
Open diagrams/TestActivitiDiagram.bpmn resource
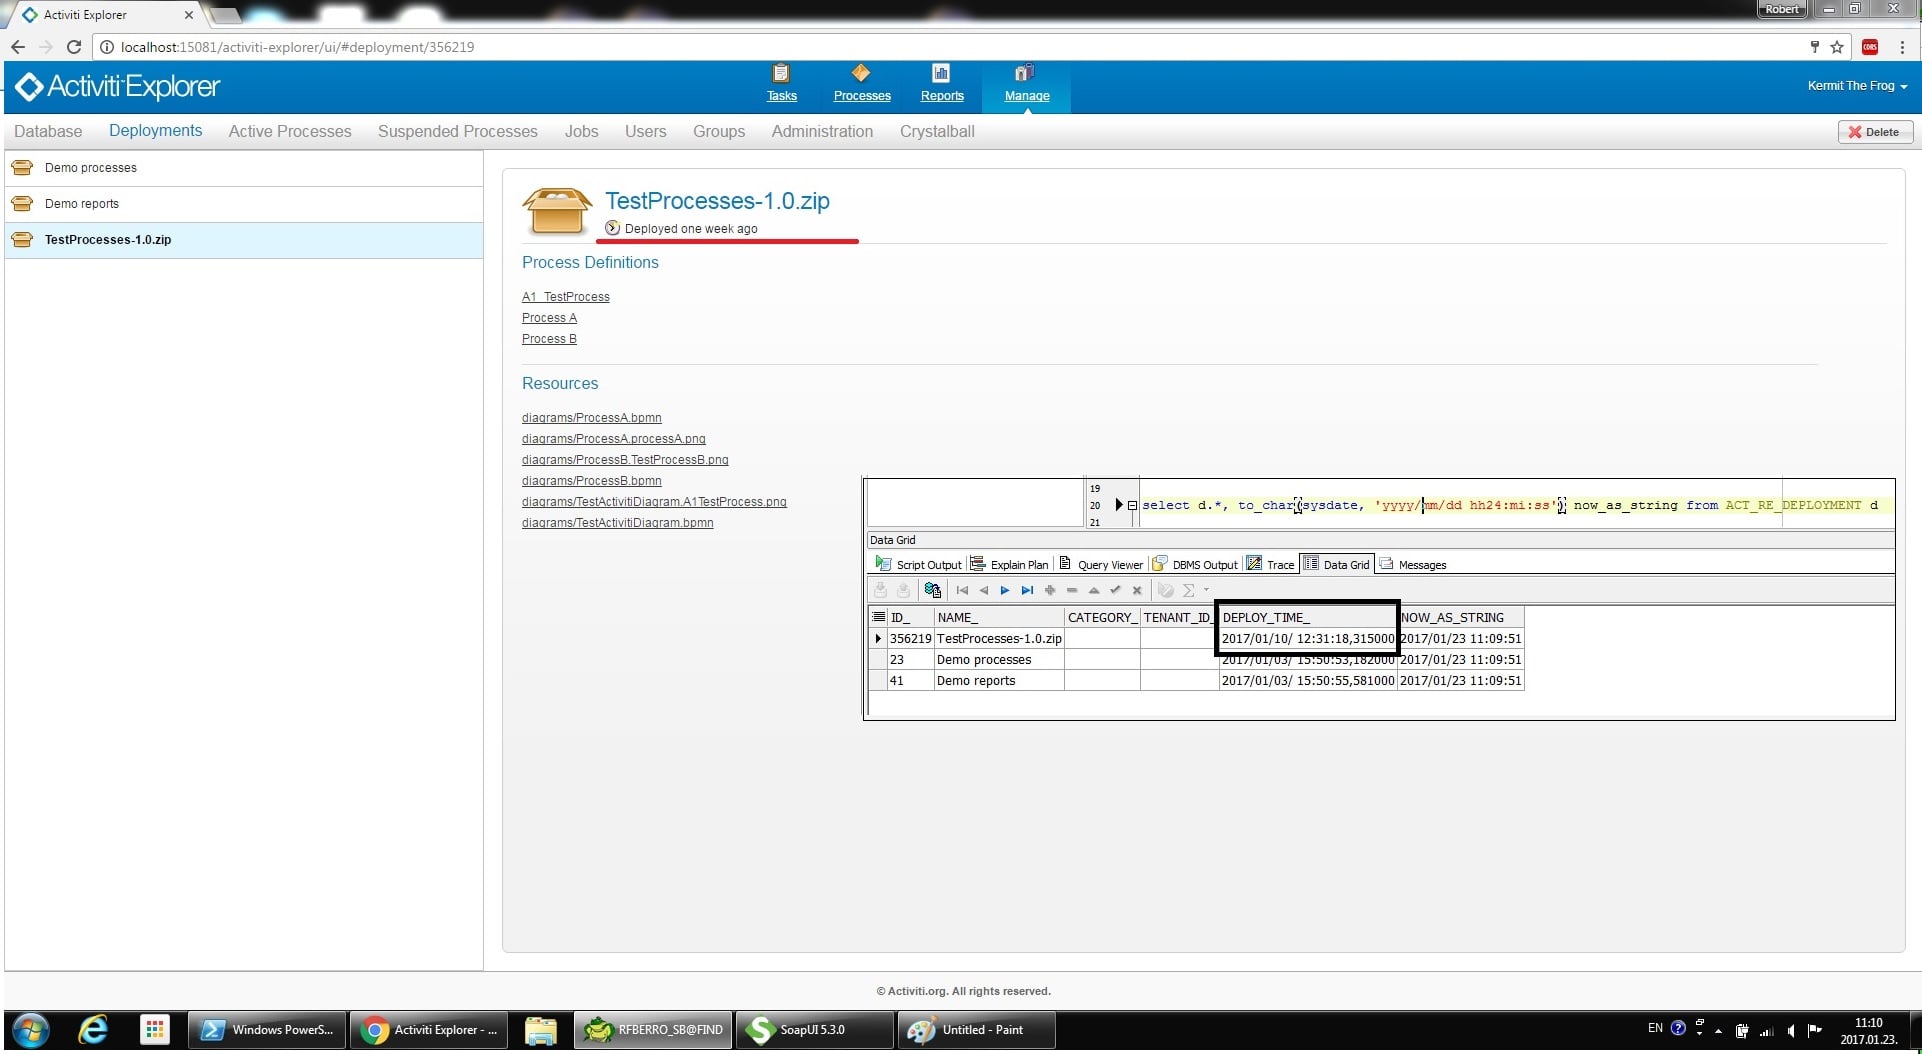(617, 523)
